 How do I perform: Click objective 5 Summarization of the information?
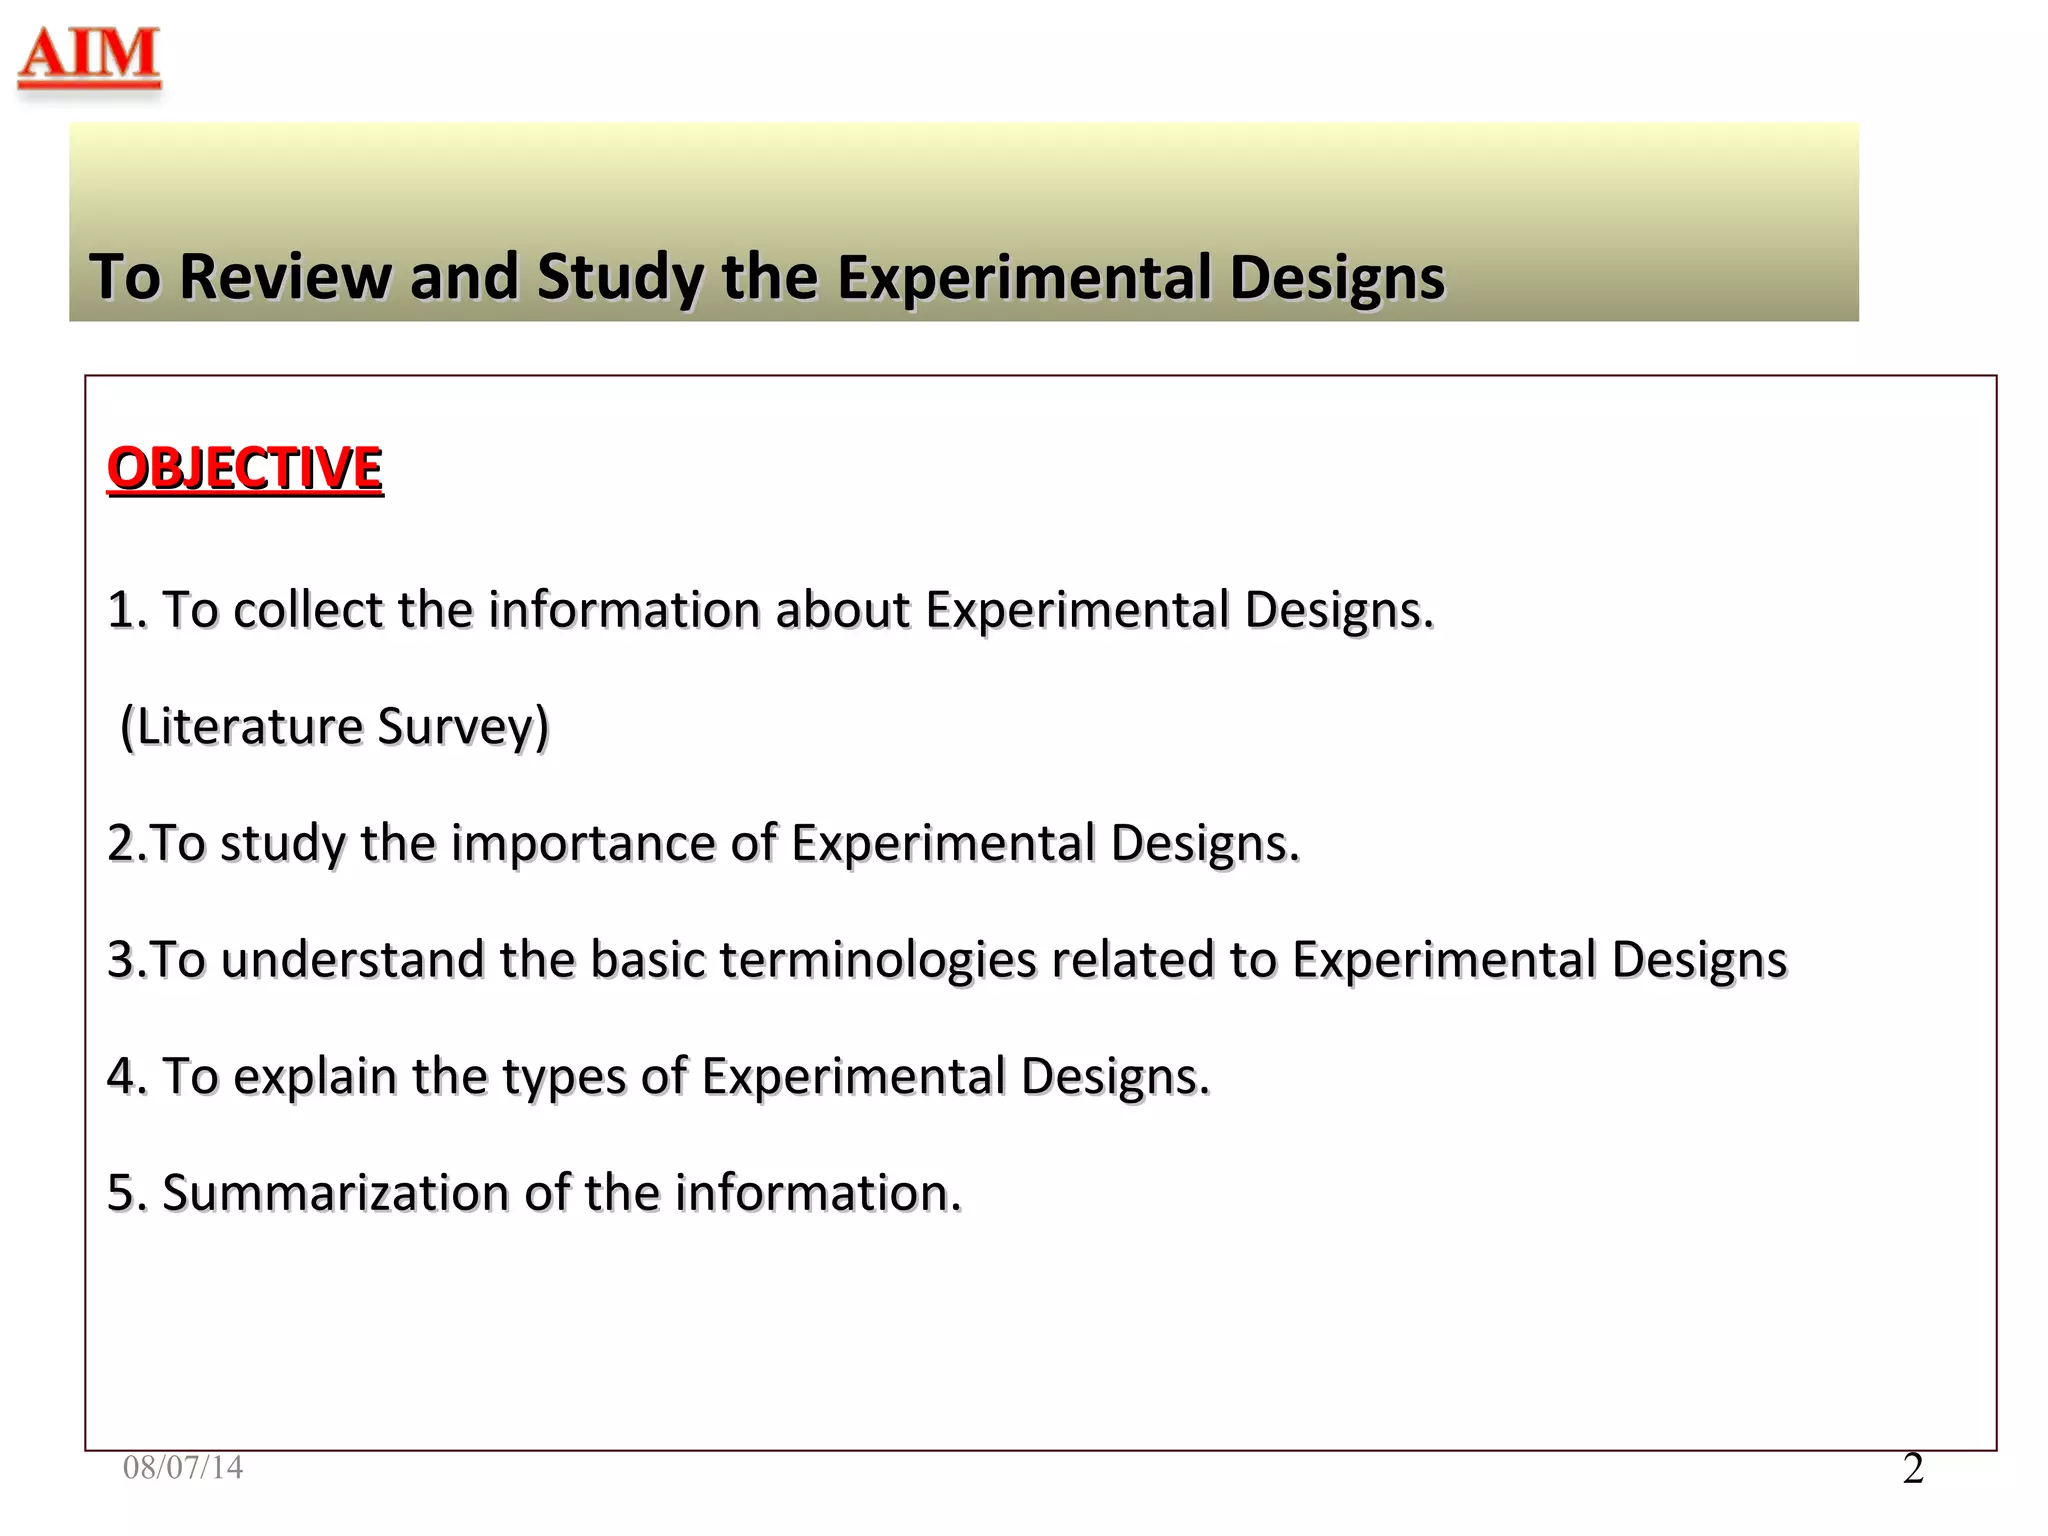534,1193
